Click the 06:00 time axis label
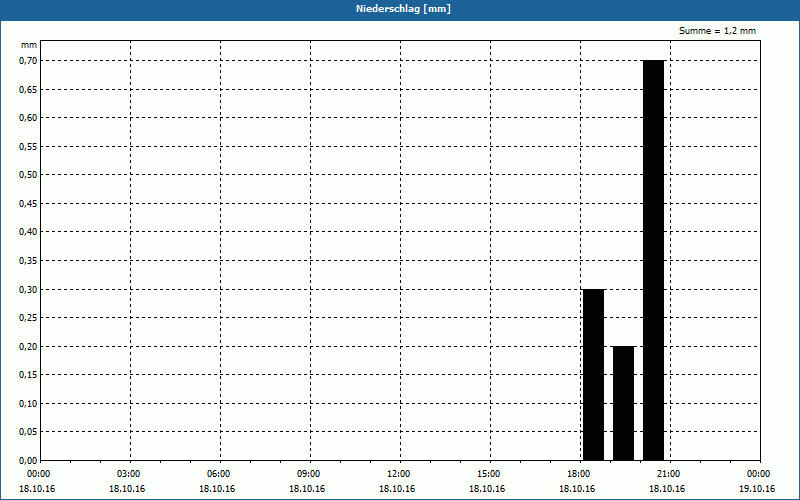Screen dimensions: 800x500 pyautogui.click(x=219, y=474)
